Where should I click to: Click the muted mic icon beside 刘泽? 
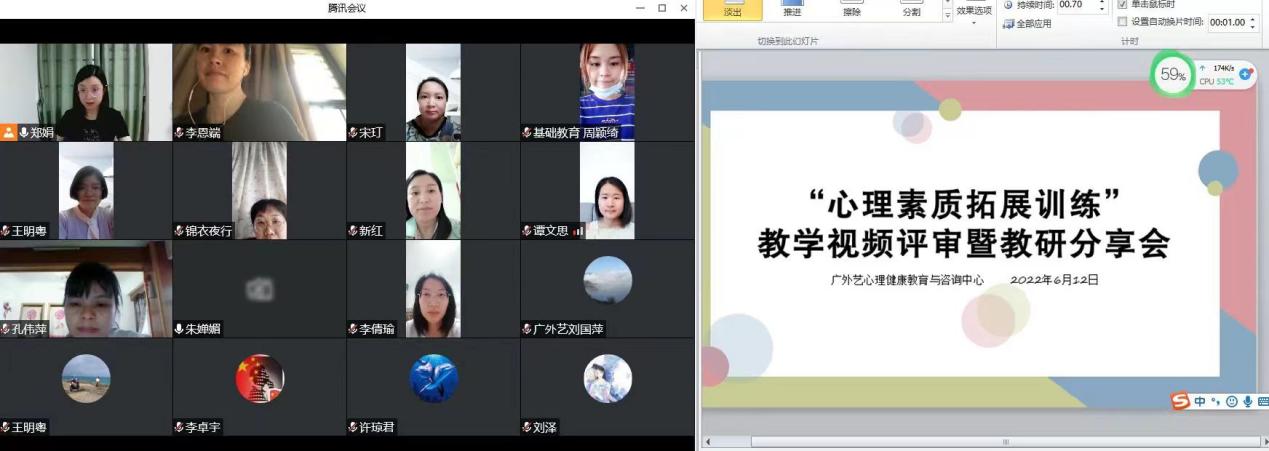pyautogui.click(x=527, y=427)
